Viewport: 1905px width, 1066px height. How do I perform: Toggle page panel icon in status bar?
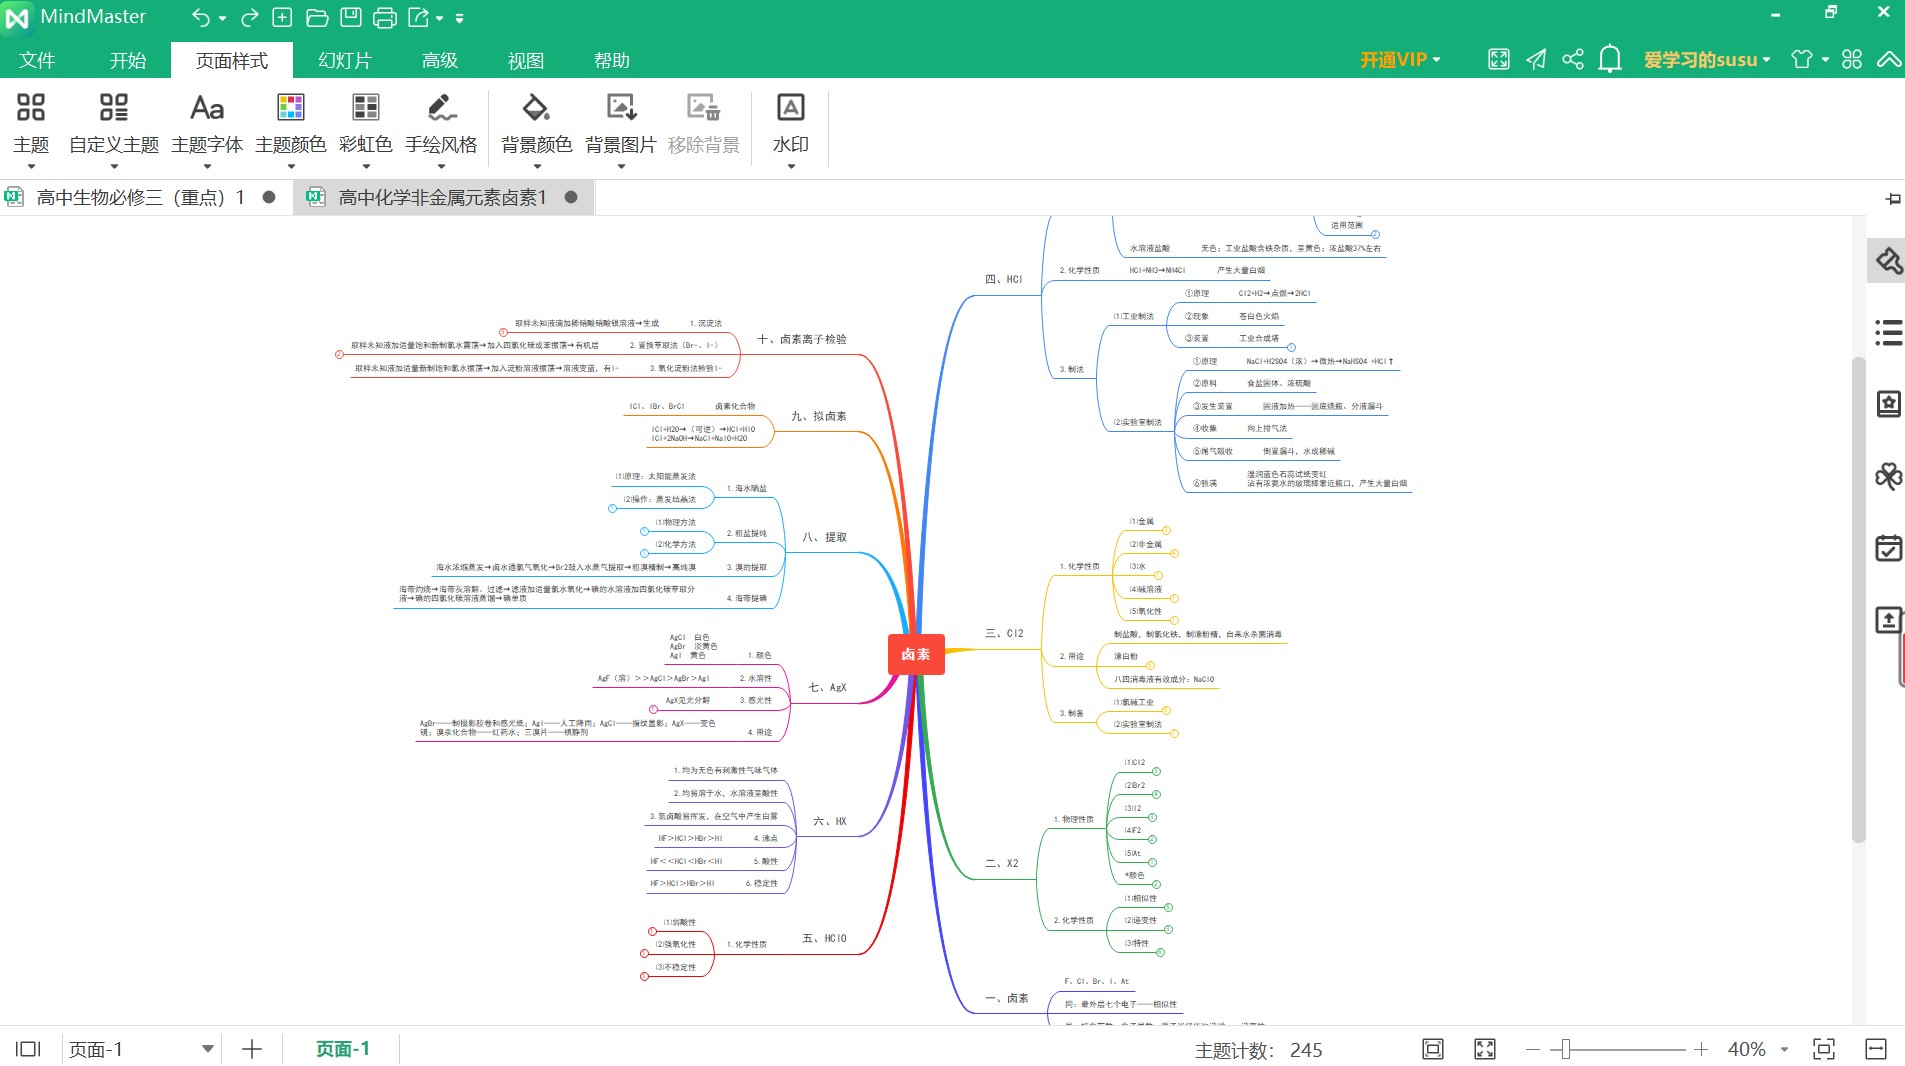point(28,1049)
